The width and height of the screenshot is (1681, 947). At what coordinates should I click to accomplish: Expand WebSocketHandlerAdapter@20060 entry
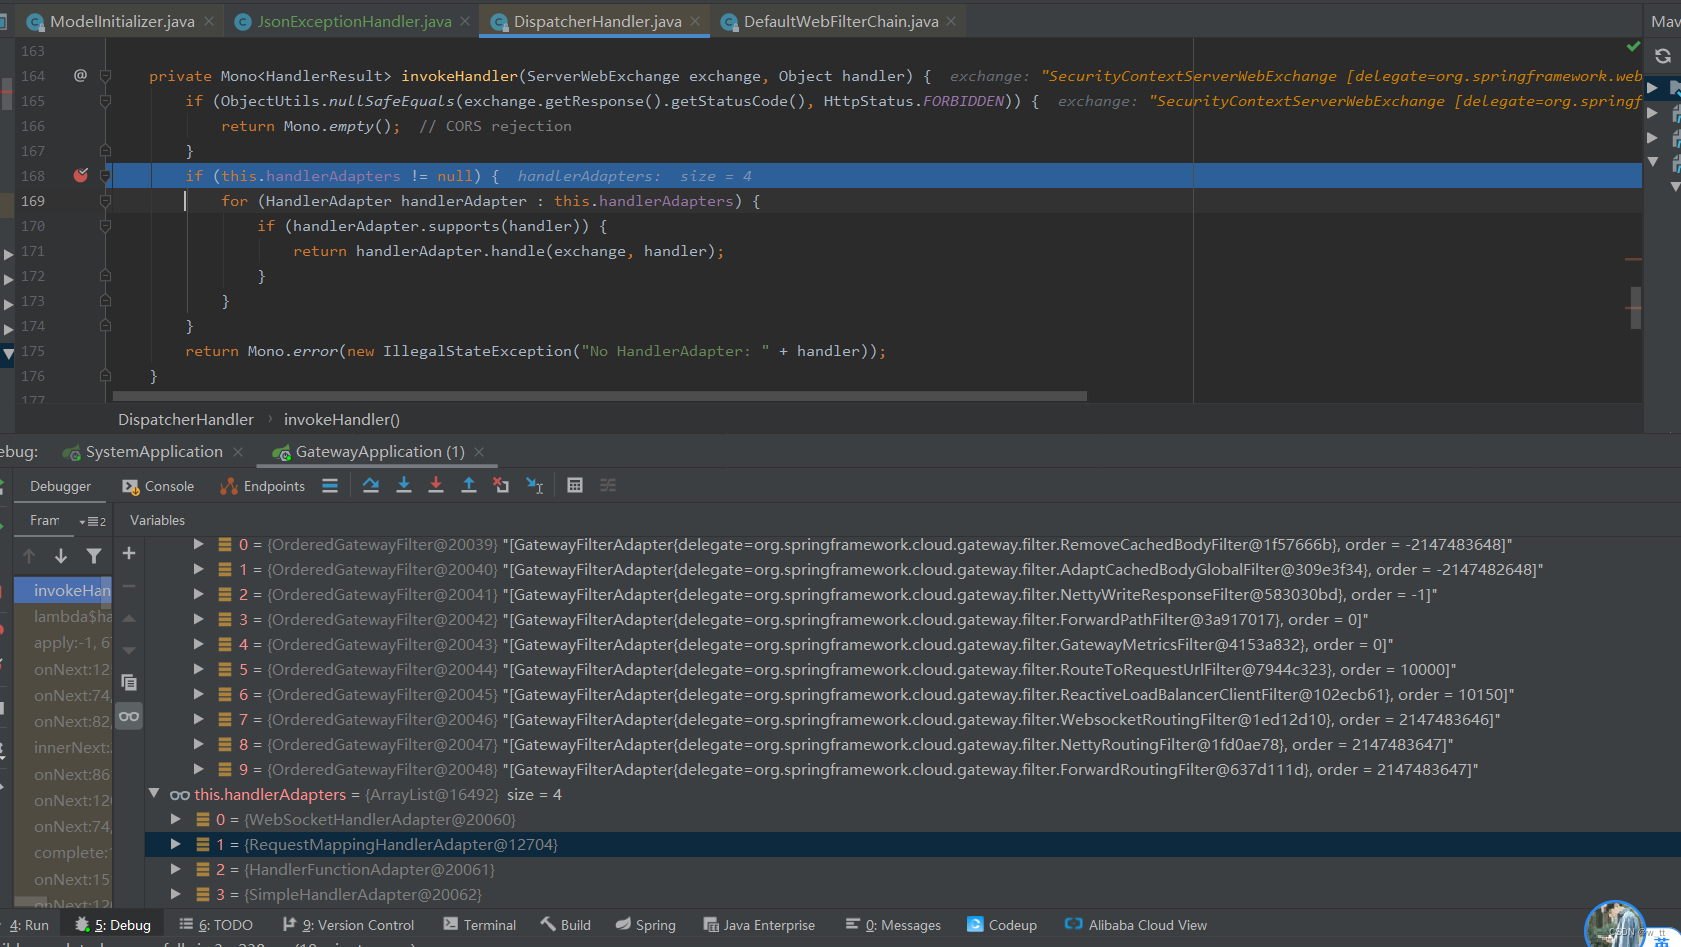(176, 819)
